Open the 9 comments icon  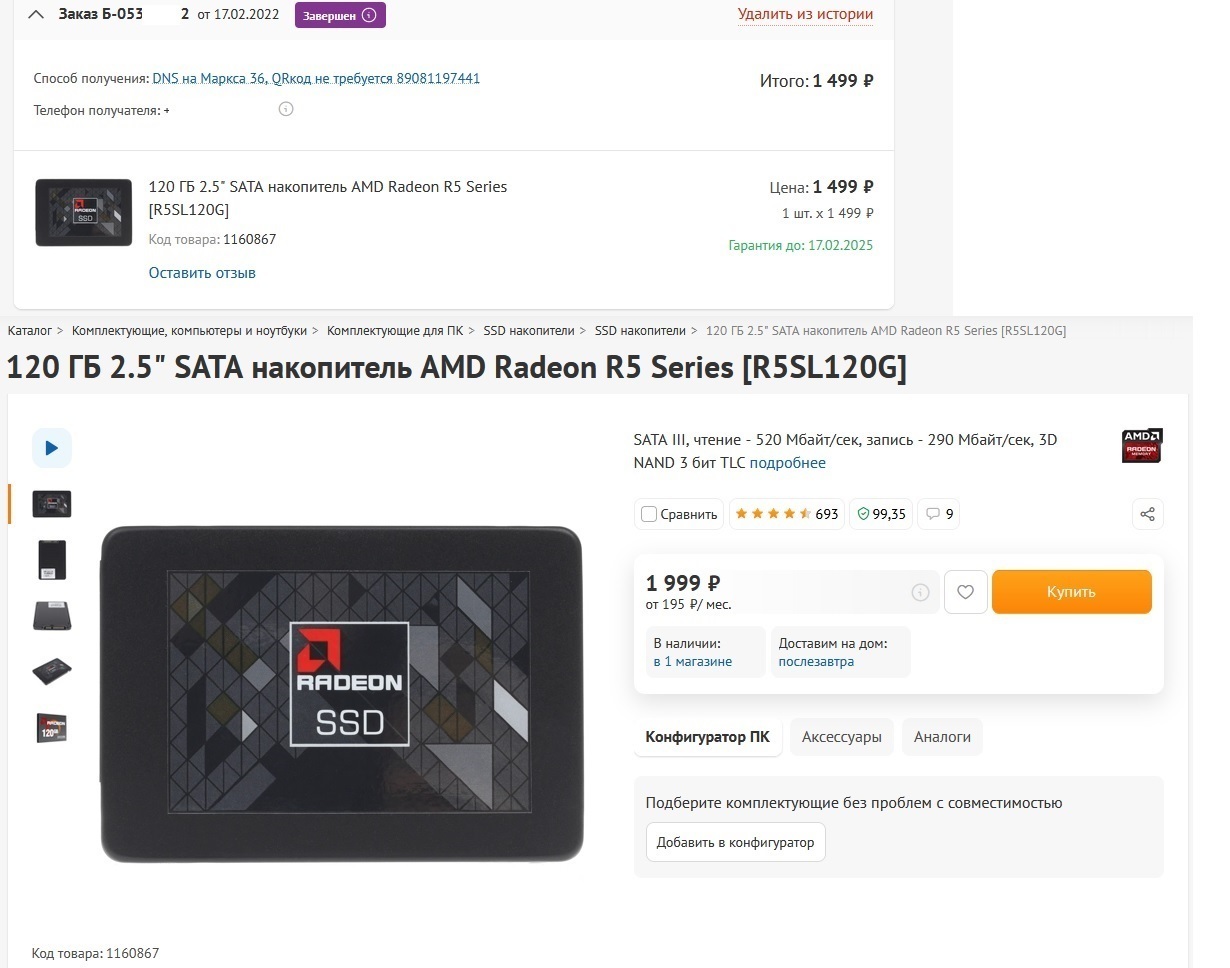pos(939,514)
